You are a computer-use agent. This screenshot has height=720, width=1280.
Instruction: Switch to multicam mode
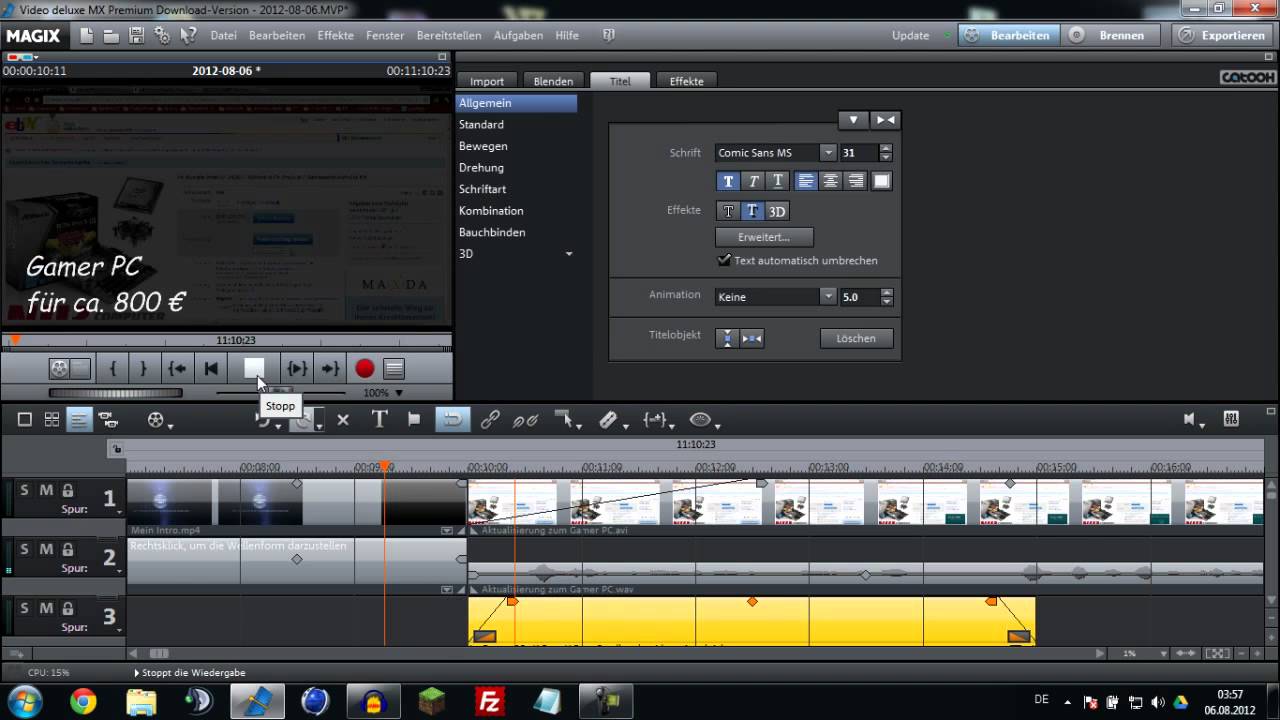click(x=108, y=420)
